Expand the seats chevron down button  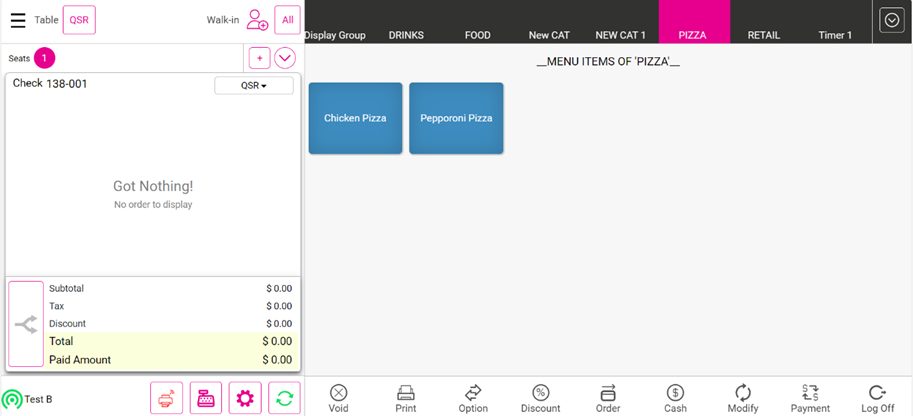[285, 58]
